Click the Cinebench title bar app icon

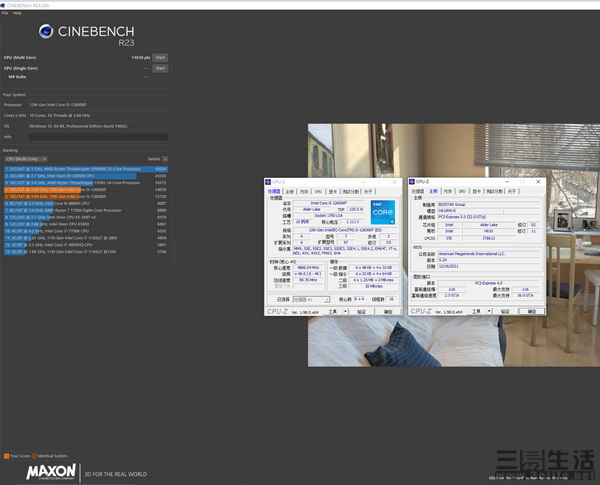pos(4,5)
